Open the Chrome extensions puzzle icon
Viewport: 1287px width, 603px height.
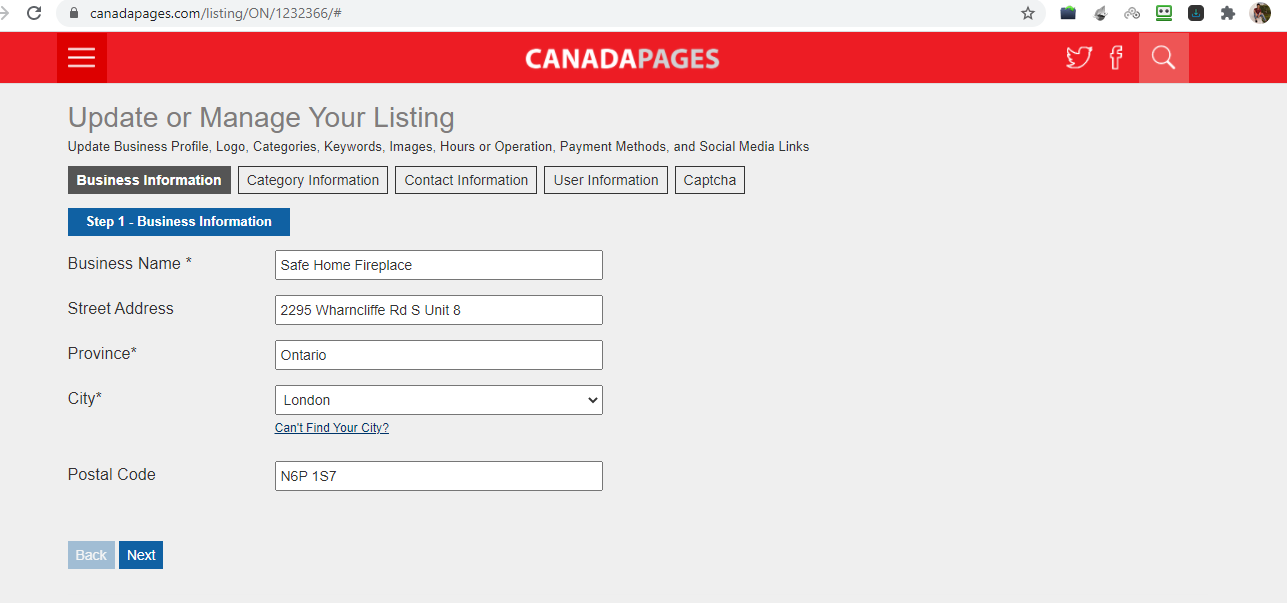pyautogui.click(x=1228, y=13)
